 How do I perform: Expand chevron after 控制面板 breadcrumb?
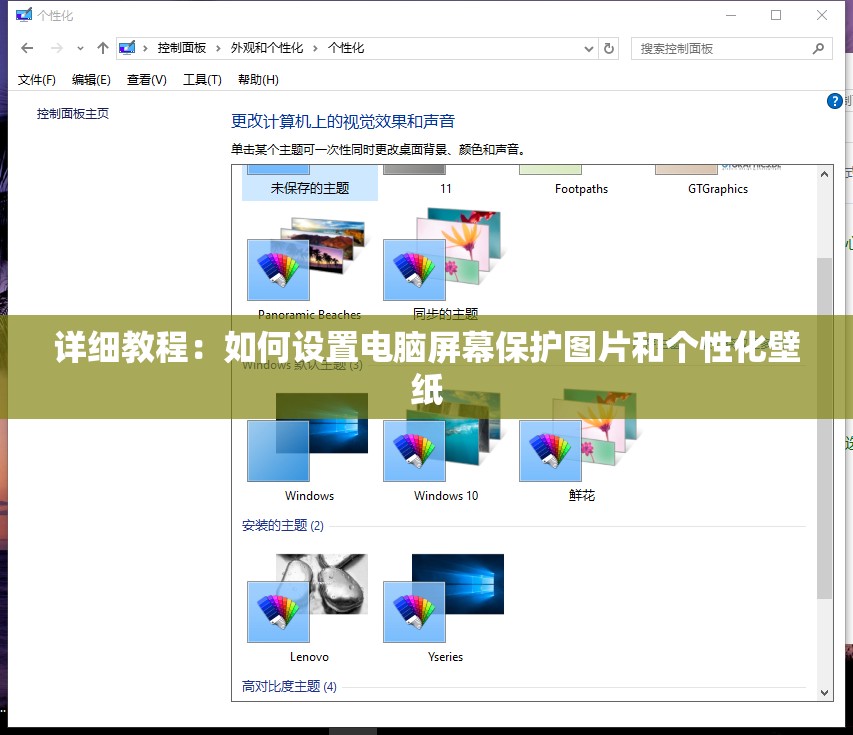point(218,48)
